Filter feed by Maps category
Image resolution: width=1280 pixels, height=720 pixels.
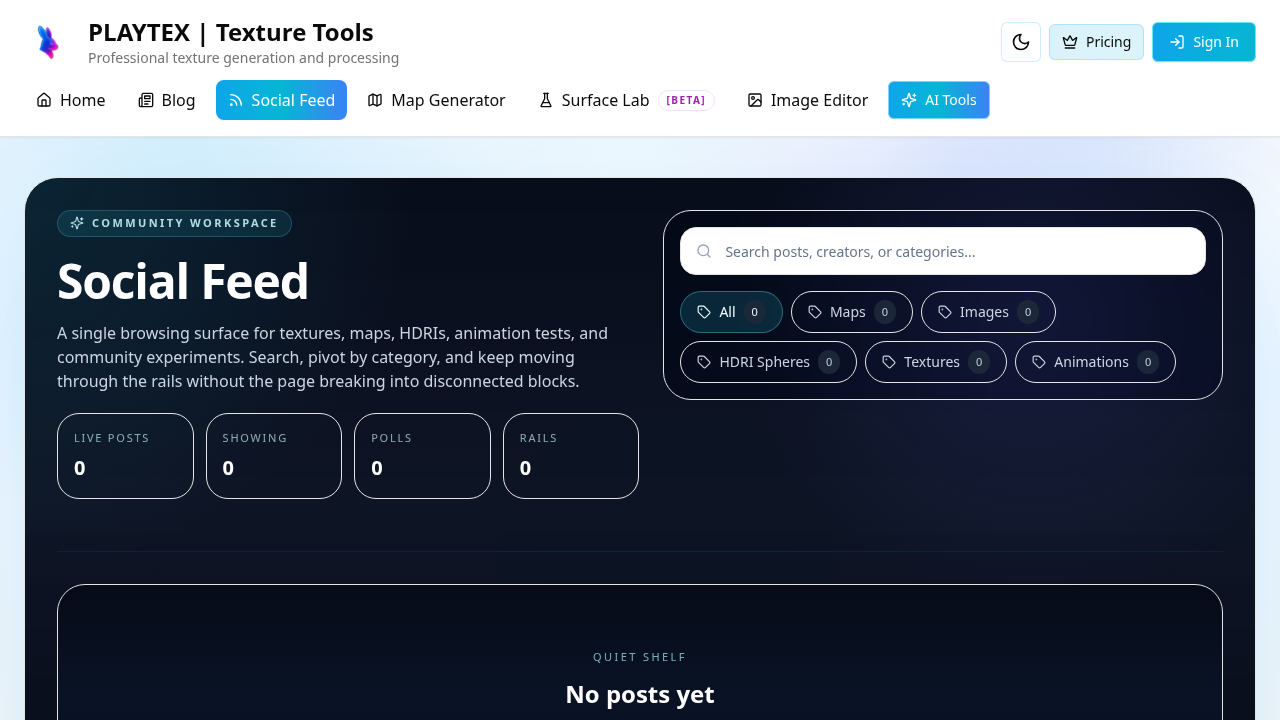click(852, 312)
